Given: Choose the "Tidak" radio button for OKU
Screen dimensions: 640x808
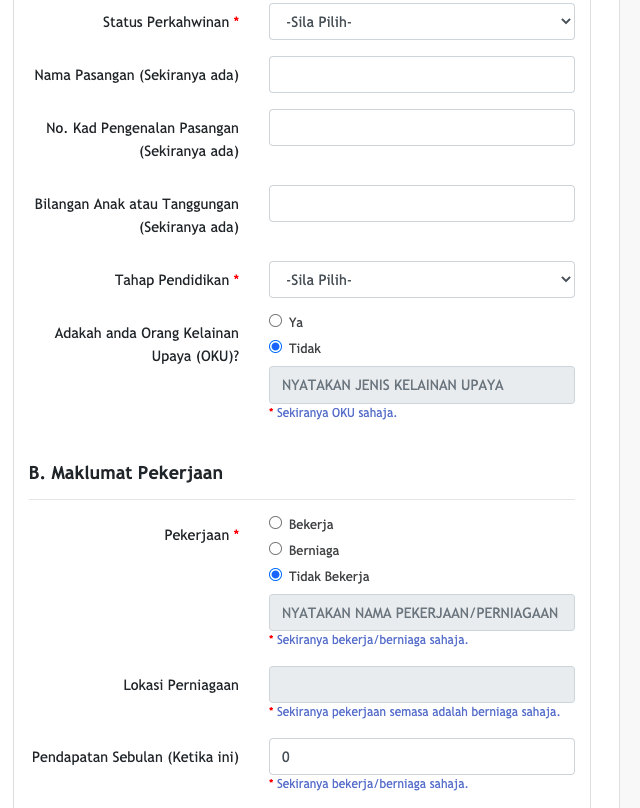Looking at the screenshot, I should [x=276, y=348].
